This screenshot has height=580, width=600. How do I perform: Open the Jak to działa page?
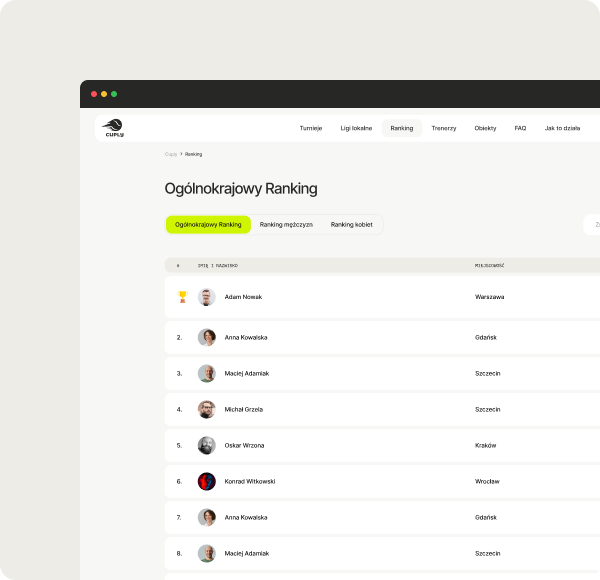(x=562, y=129)
